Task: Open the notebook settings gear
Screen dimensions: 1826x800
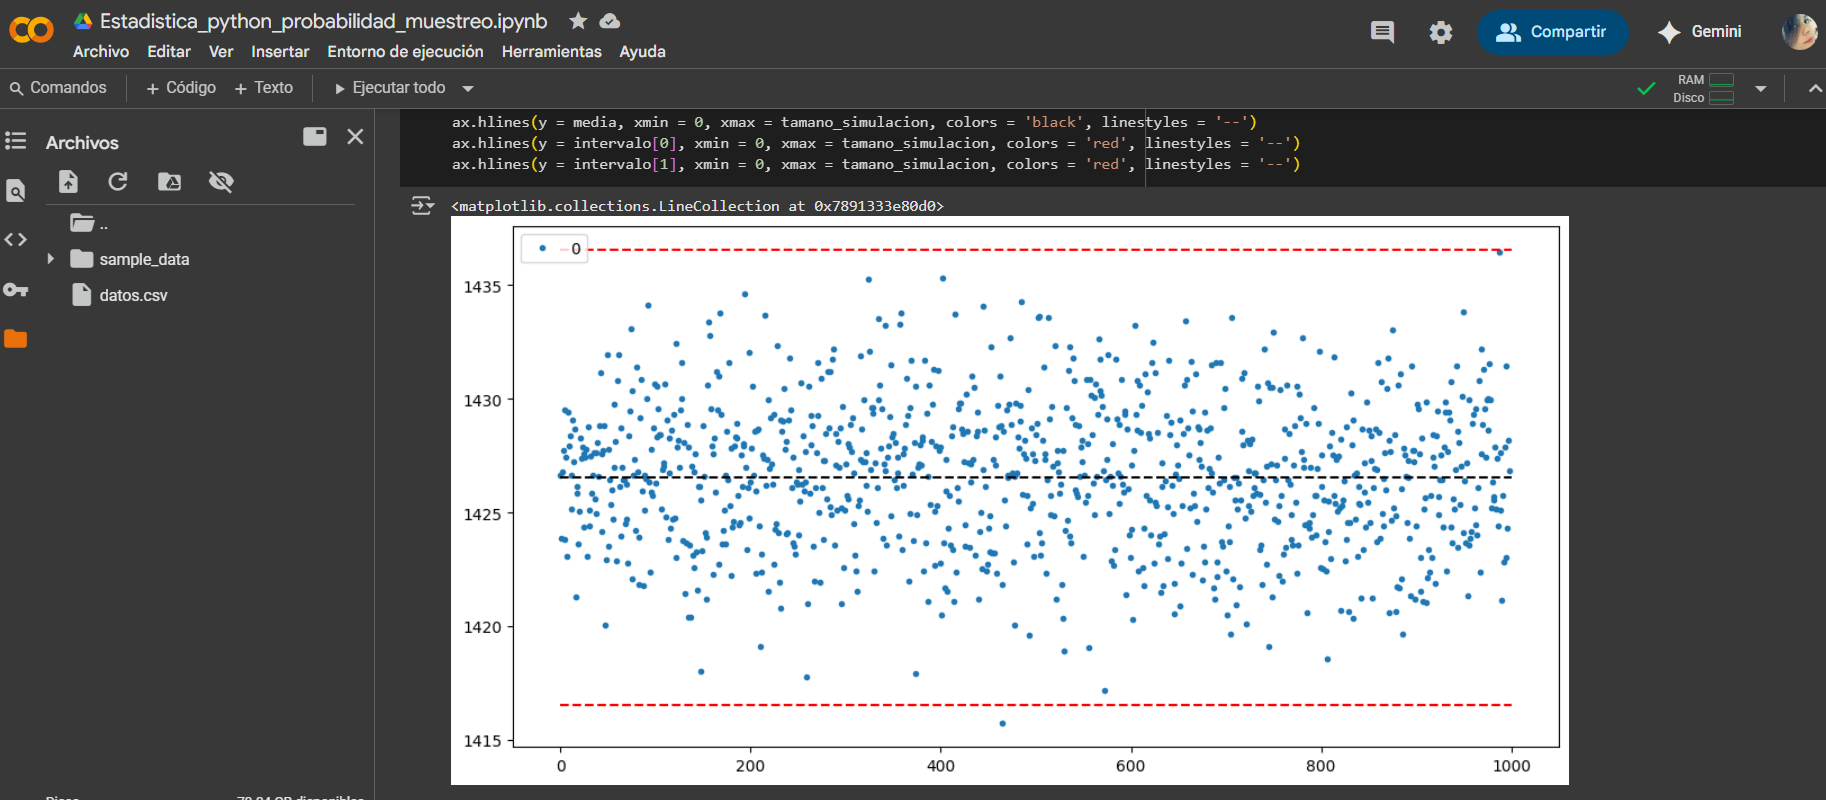Action: click(x=1440, y=32)
